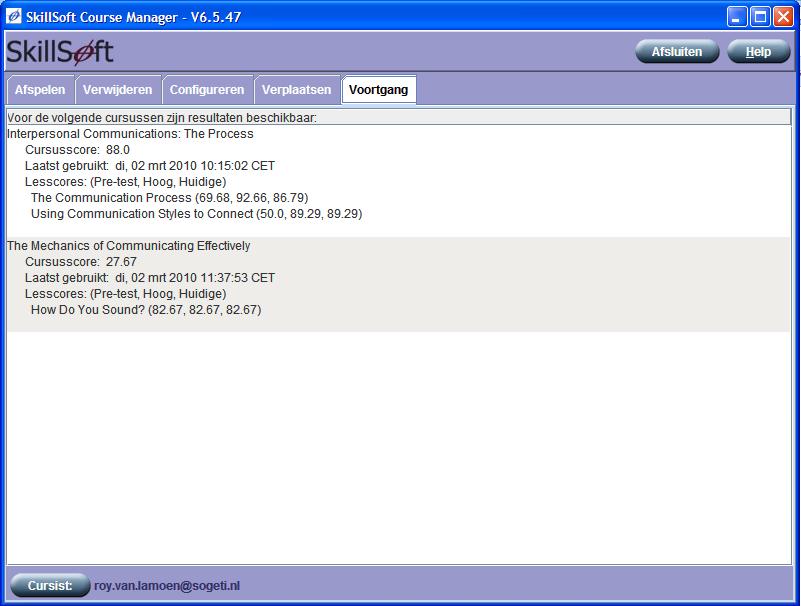Select The Mechanics of Communicating Effectively course

tap(128, 245)
